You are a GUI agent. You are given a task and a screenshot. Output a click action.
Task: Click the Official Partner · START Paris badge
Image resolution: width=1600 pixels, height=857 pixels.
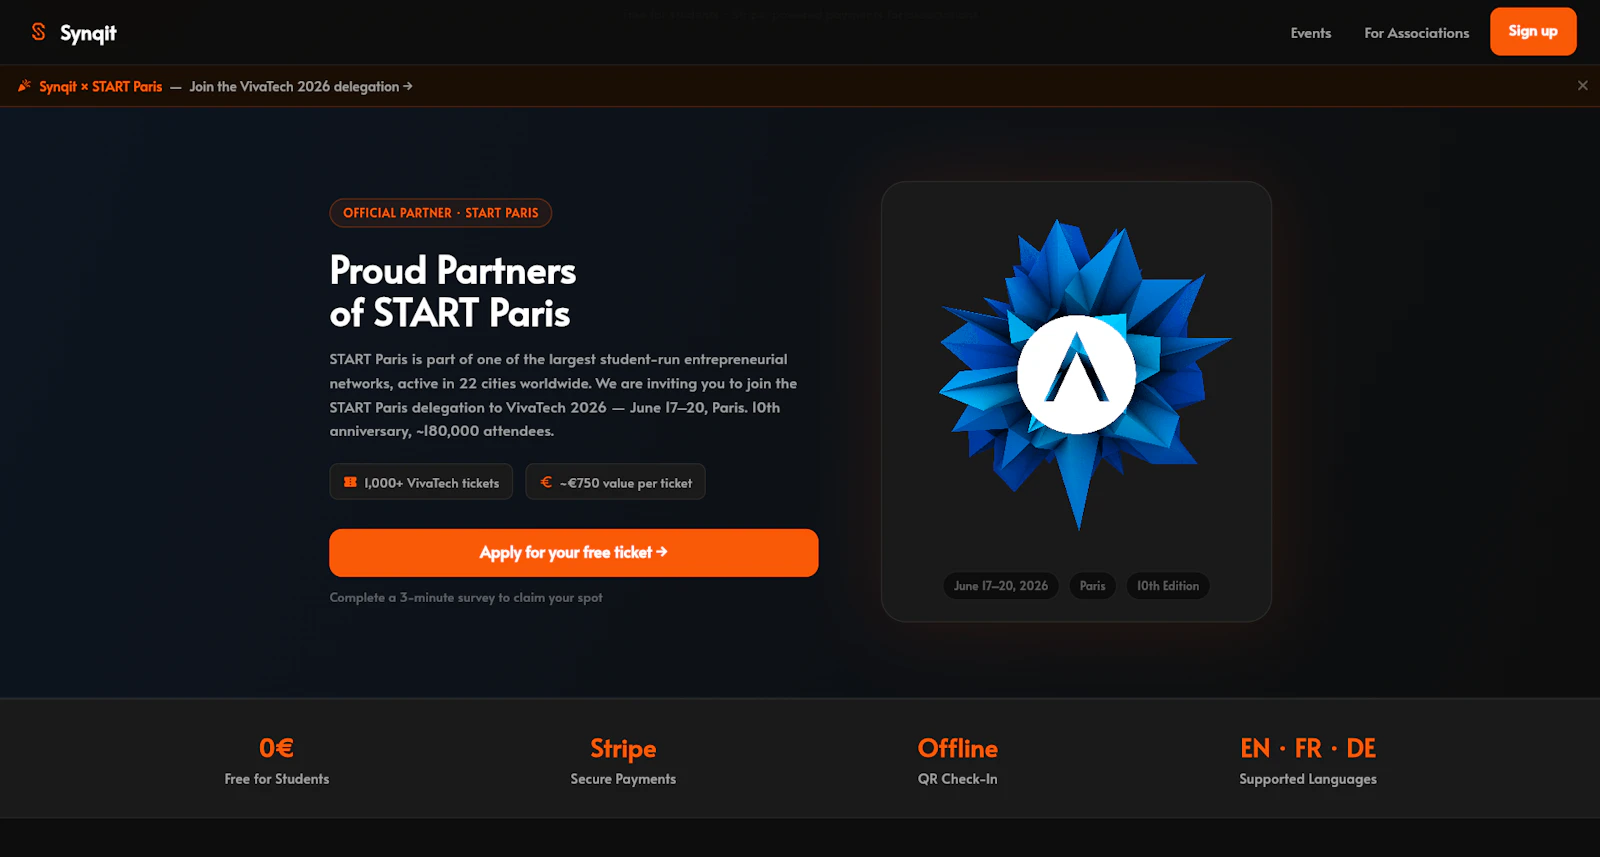point(440,213)
